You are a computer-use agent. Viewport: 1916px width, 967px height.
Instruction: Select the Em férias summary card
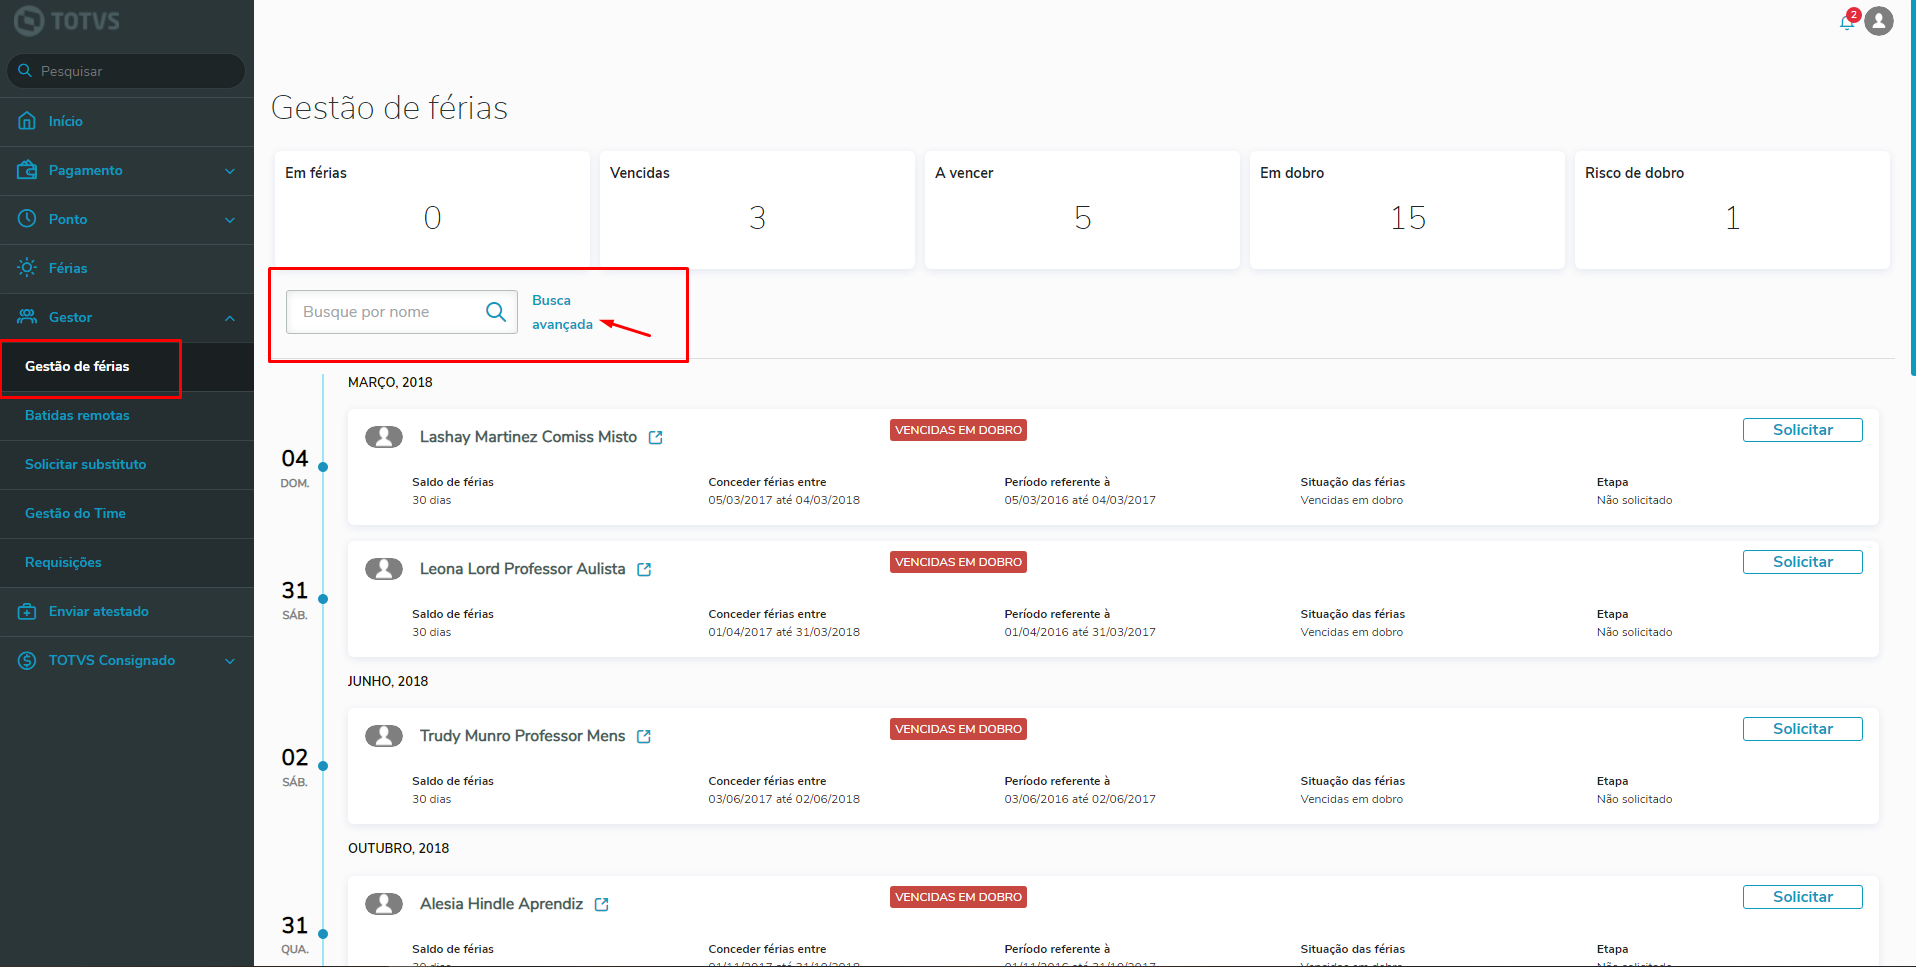432,210
